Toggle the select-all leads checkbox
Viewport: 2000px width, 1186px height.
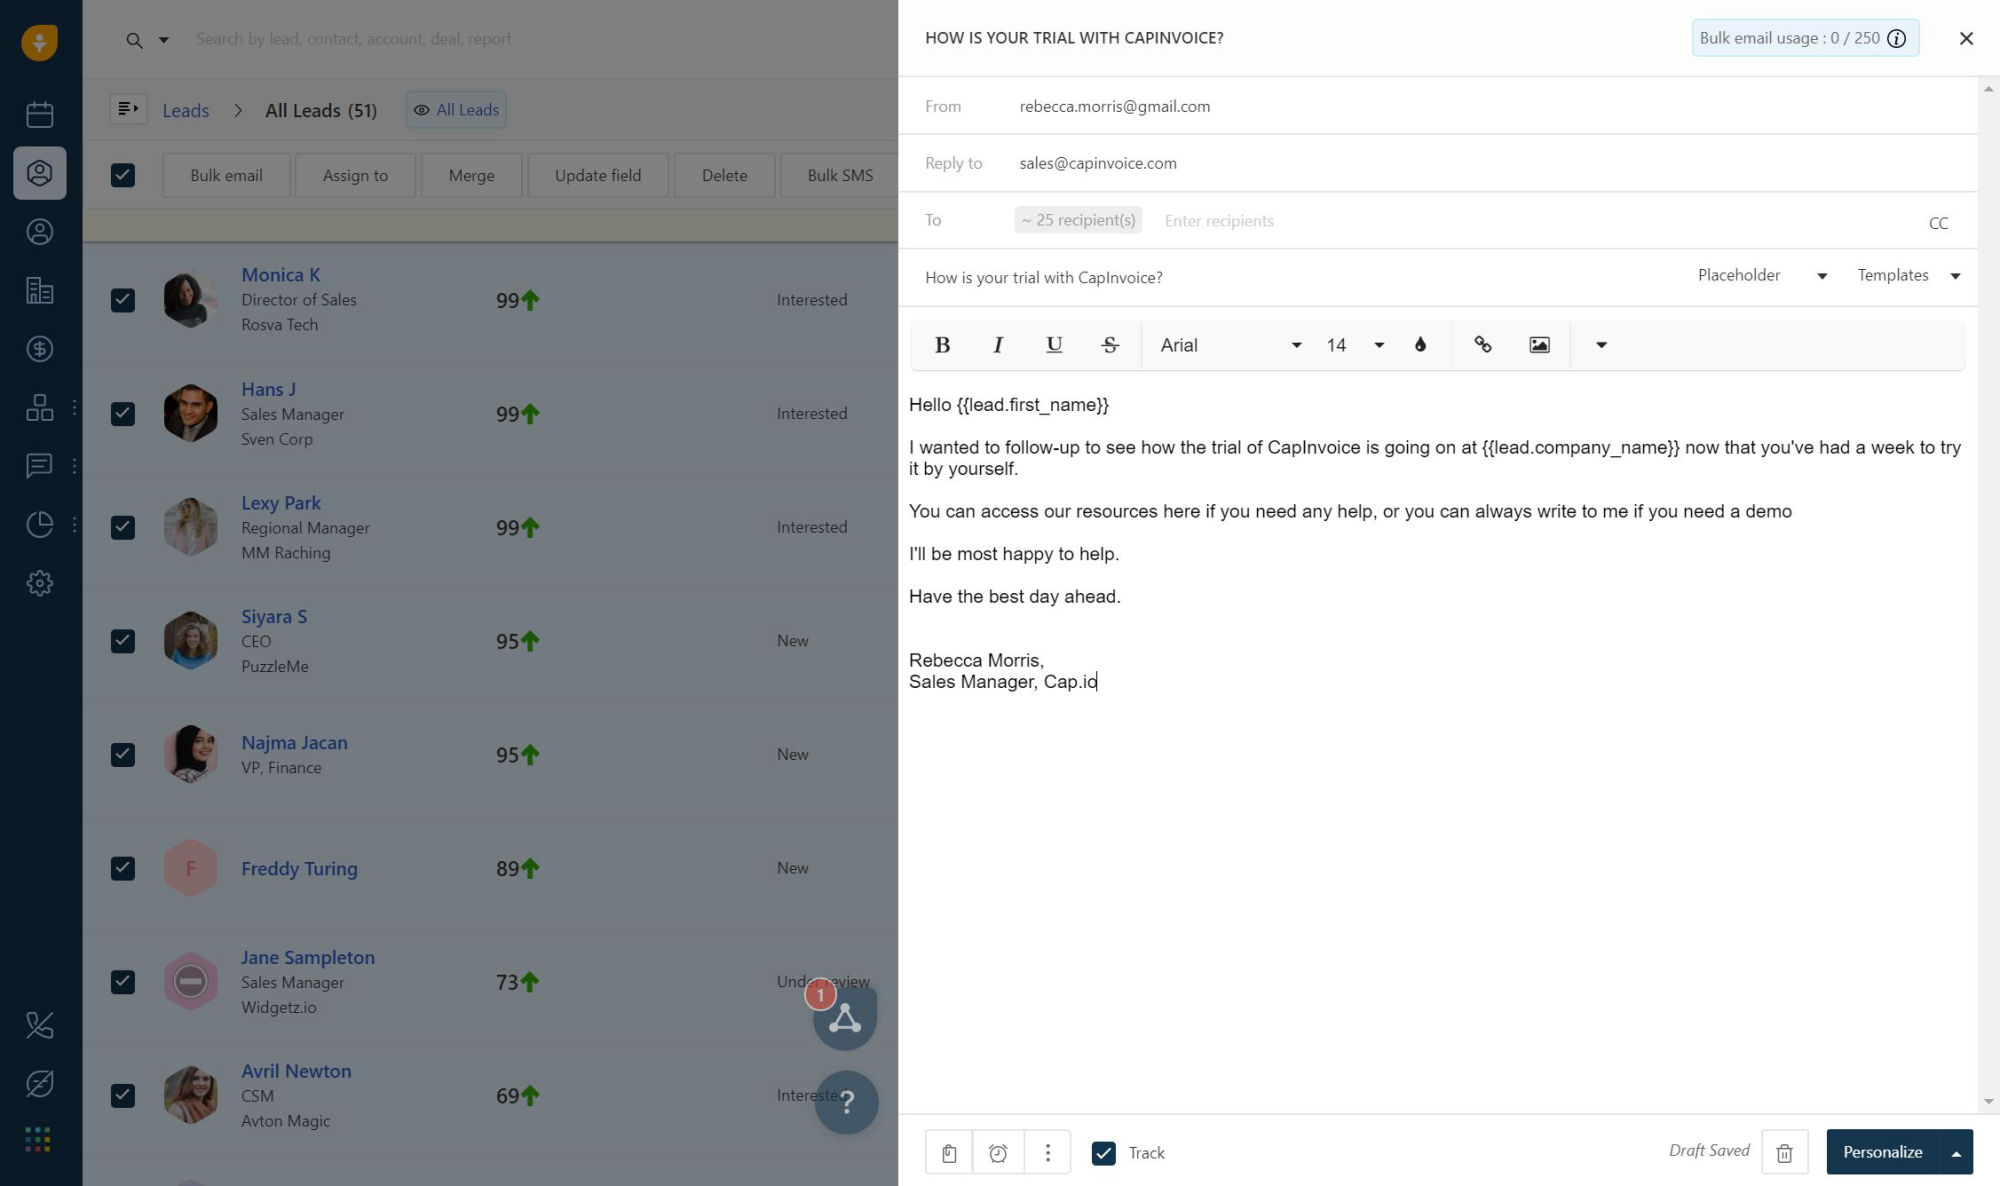[x=123, y=175]
